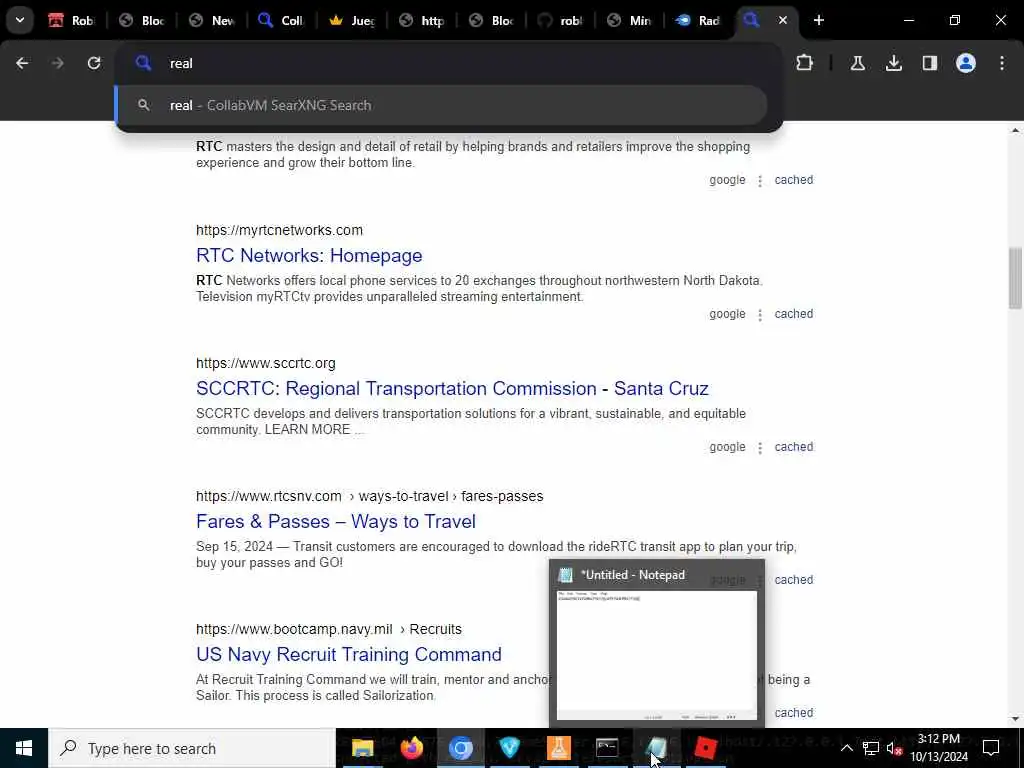This screenshot has height=768, width=1024.
Task: Expand three-dot options for RTC Networks result
Action: [x=760, y=315]
